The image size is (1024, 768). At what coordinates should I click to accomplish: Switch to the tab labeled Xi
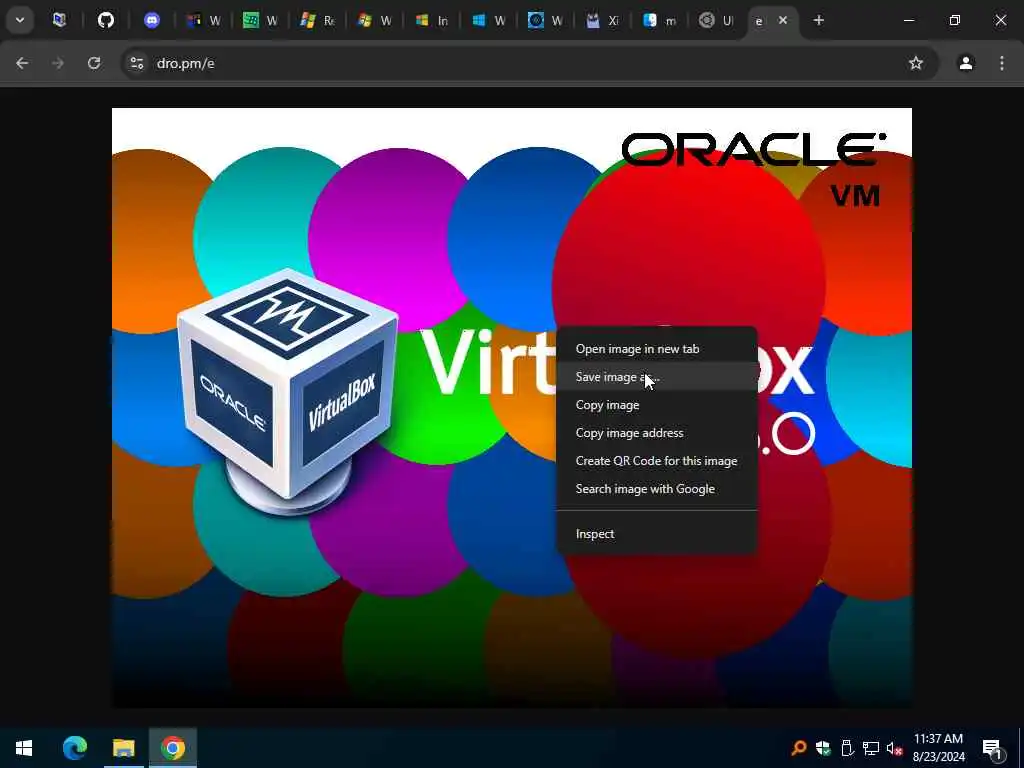pyautogui.click(x=602, y=20)
